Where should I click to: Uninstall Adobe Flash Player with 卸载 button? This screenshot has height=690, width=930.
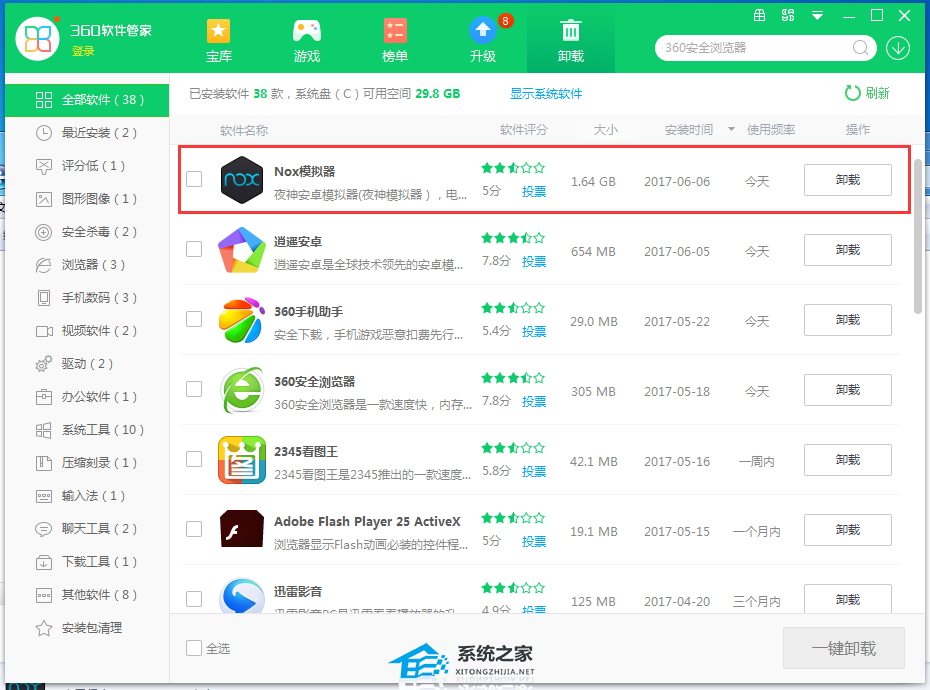(848, 530)
